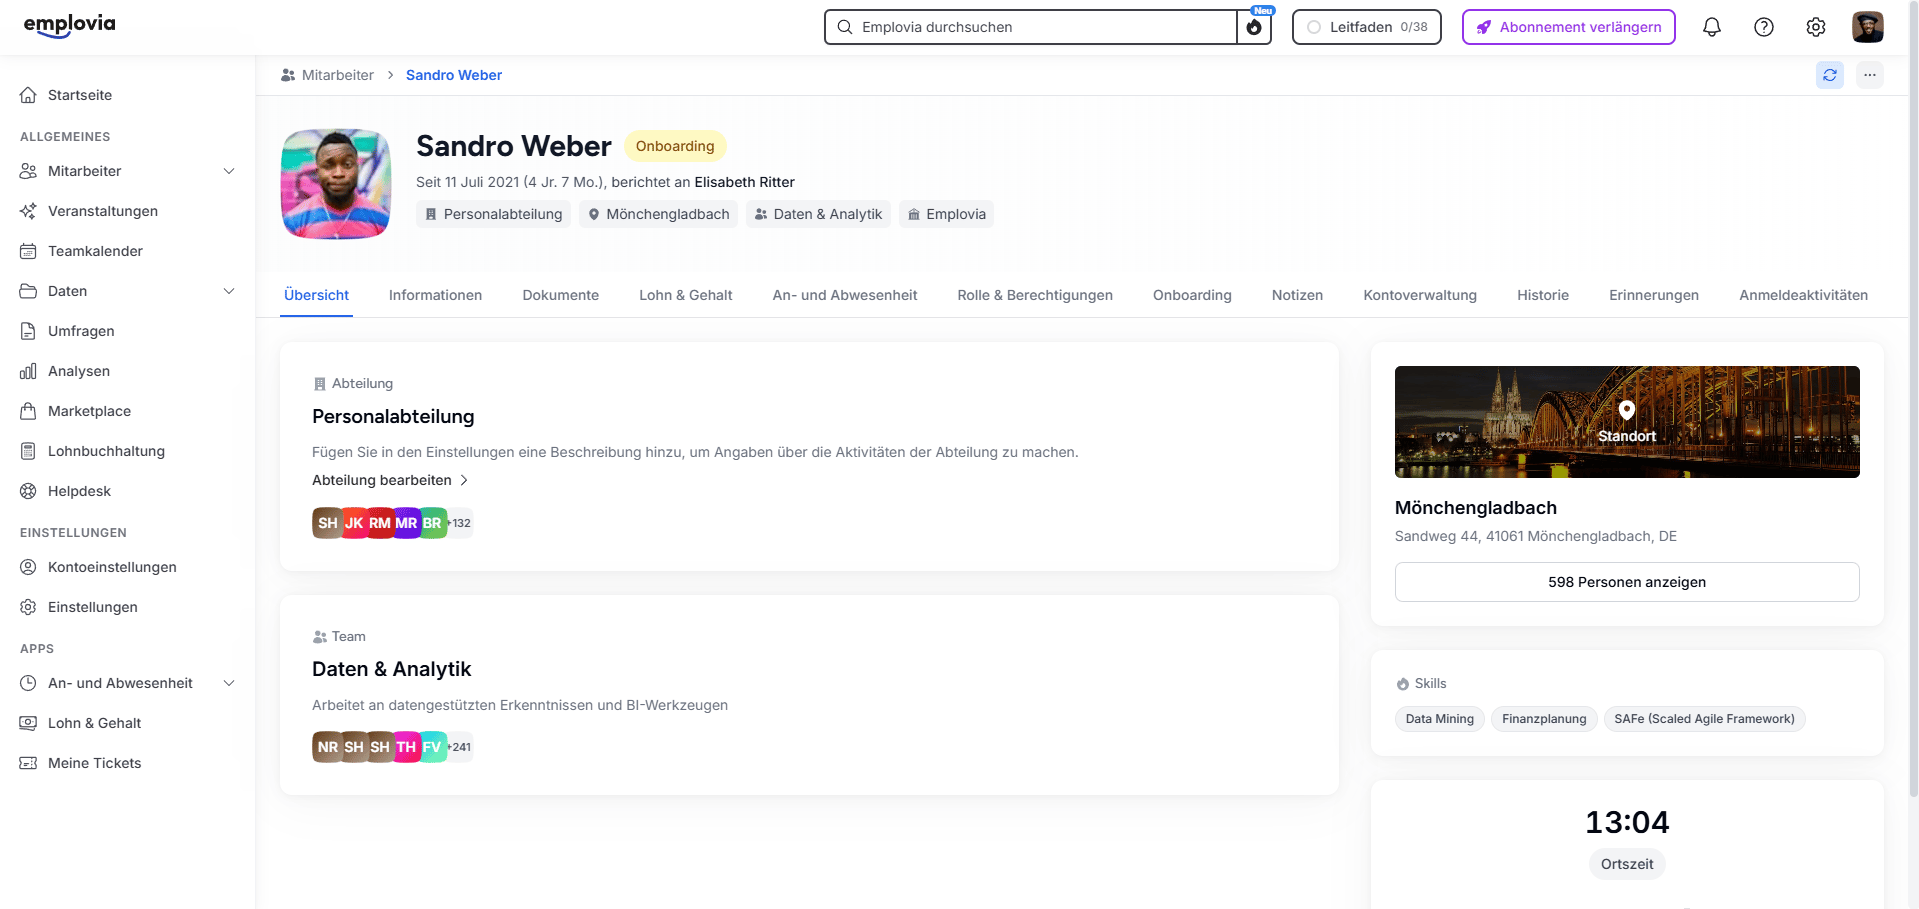Click the Emplovia company chip
This screenshot has height=909, width=1919.
pos(946,214)
